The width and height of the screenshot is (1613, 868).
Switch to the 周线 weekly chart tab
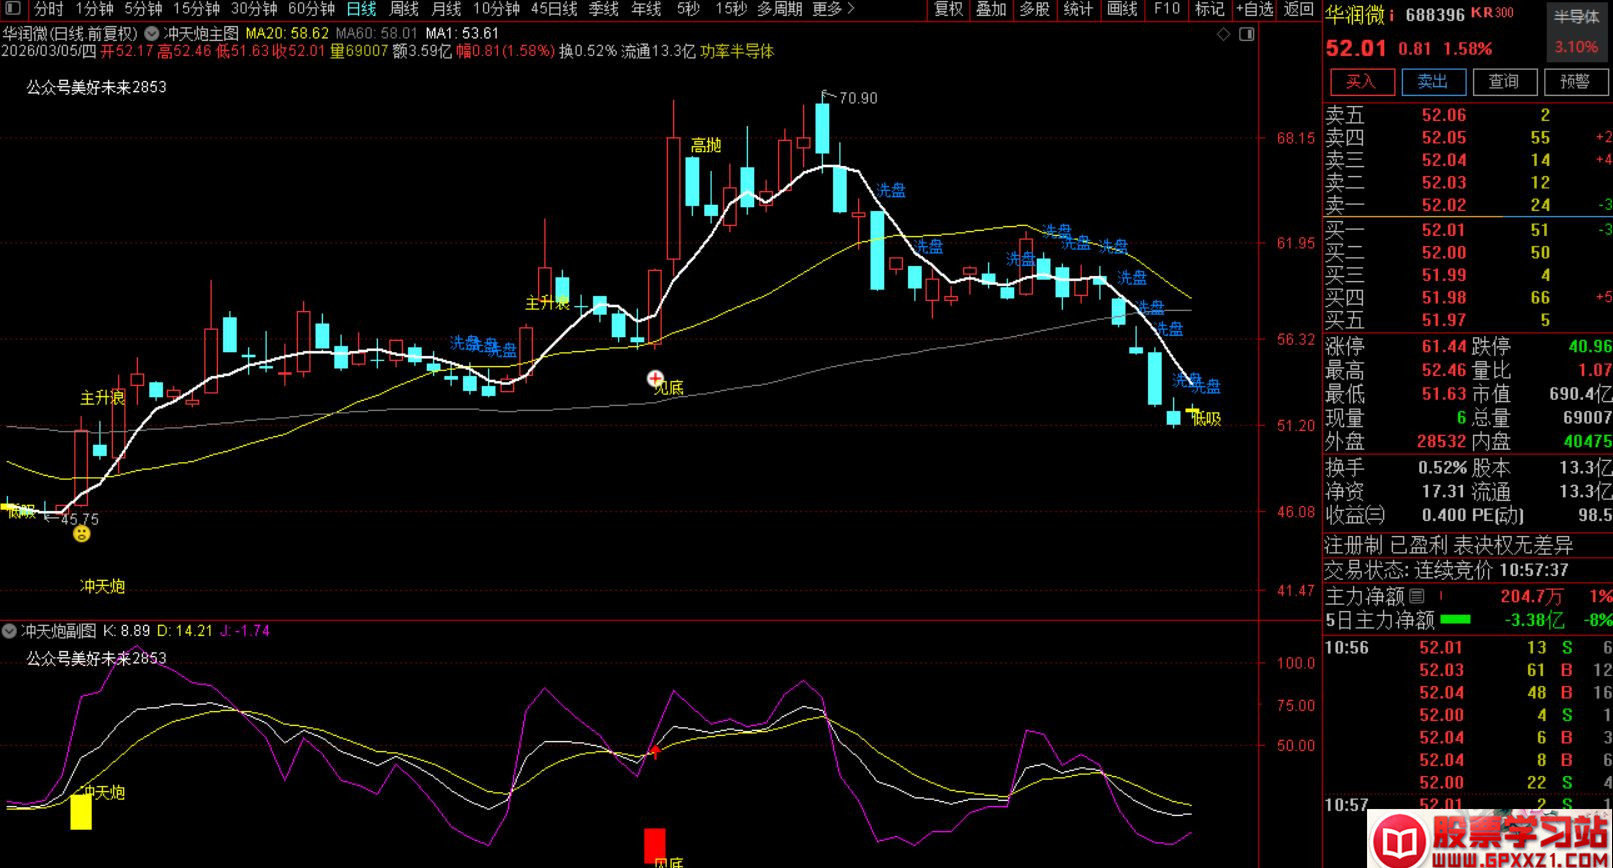coord(404,9)
